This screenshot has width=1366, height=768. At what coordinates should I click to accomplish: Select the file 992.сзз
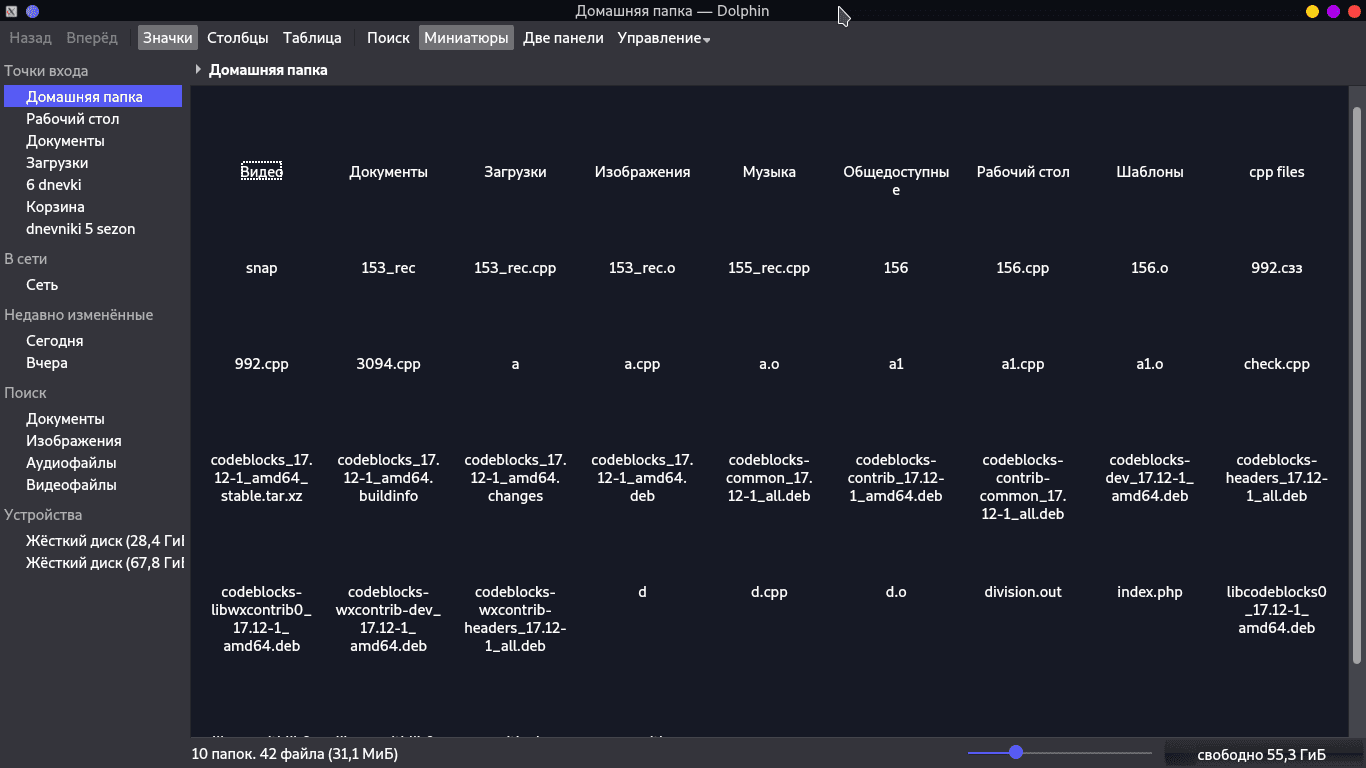click(x=1277, y=268)
